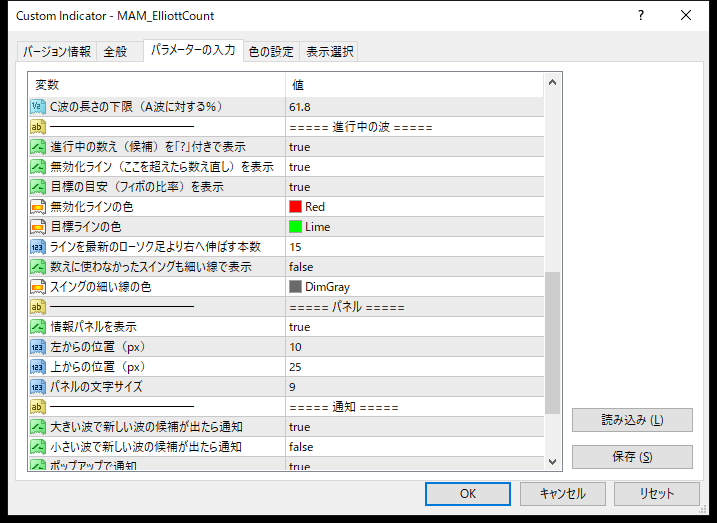Click the 値 column header
The width and height of the screenshot is (717, 523).
[415, 85]
